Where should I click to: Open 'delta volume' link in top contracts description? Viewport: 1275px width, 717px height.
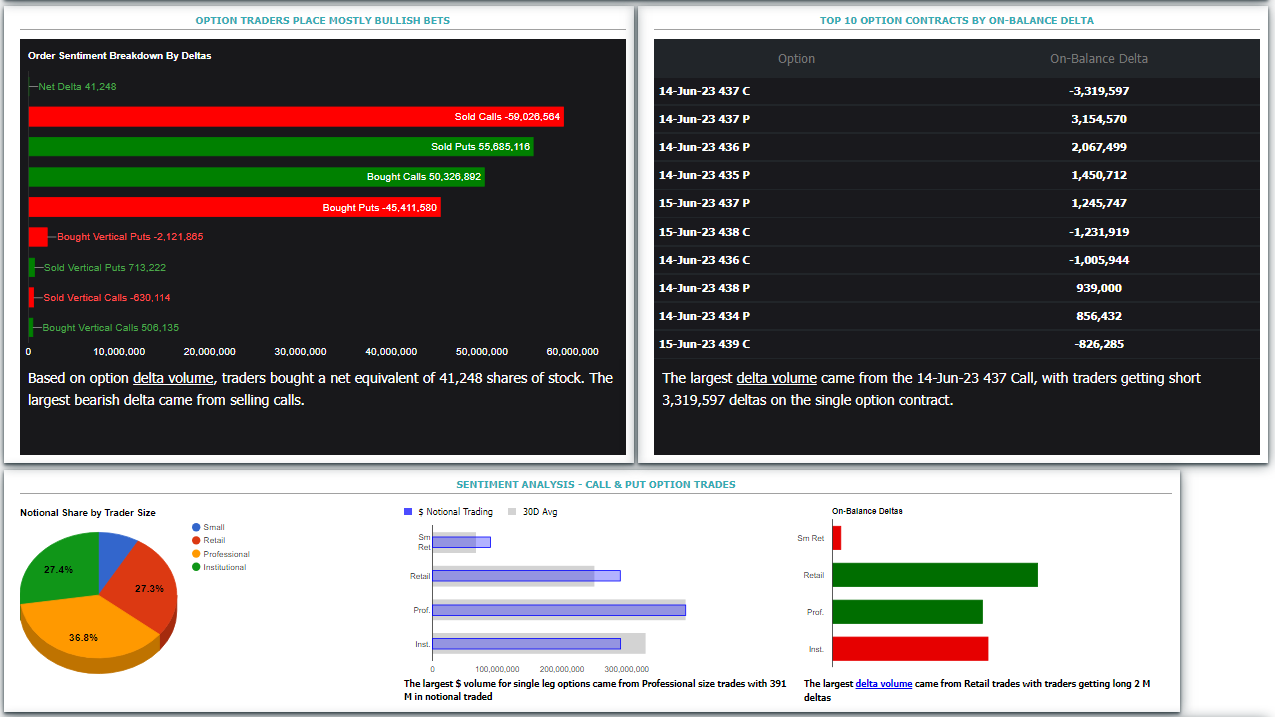tap(777, 378)
